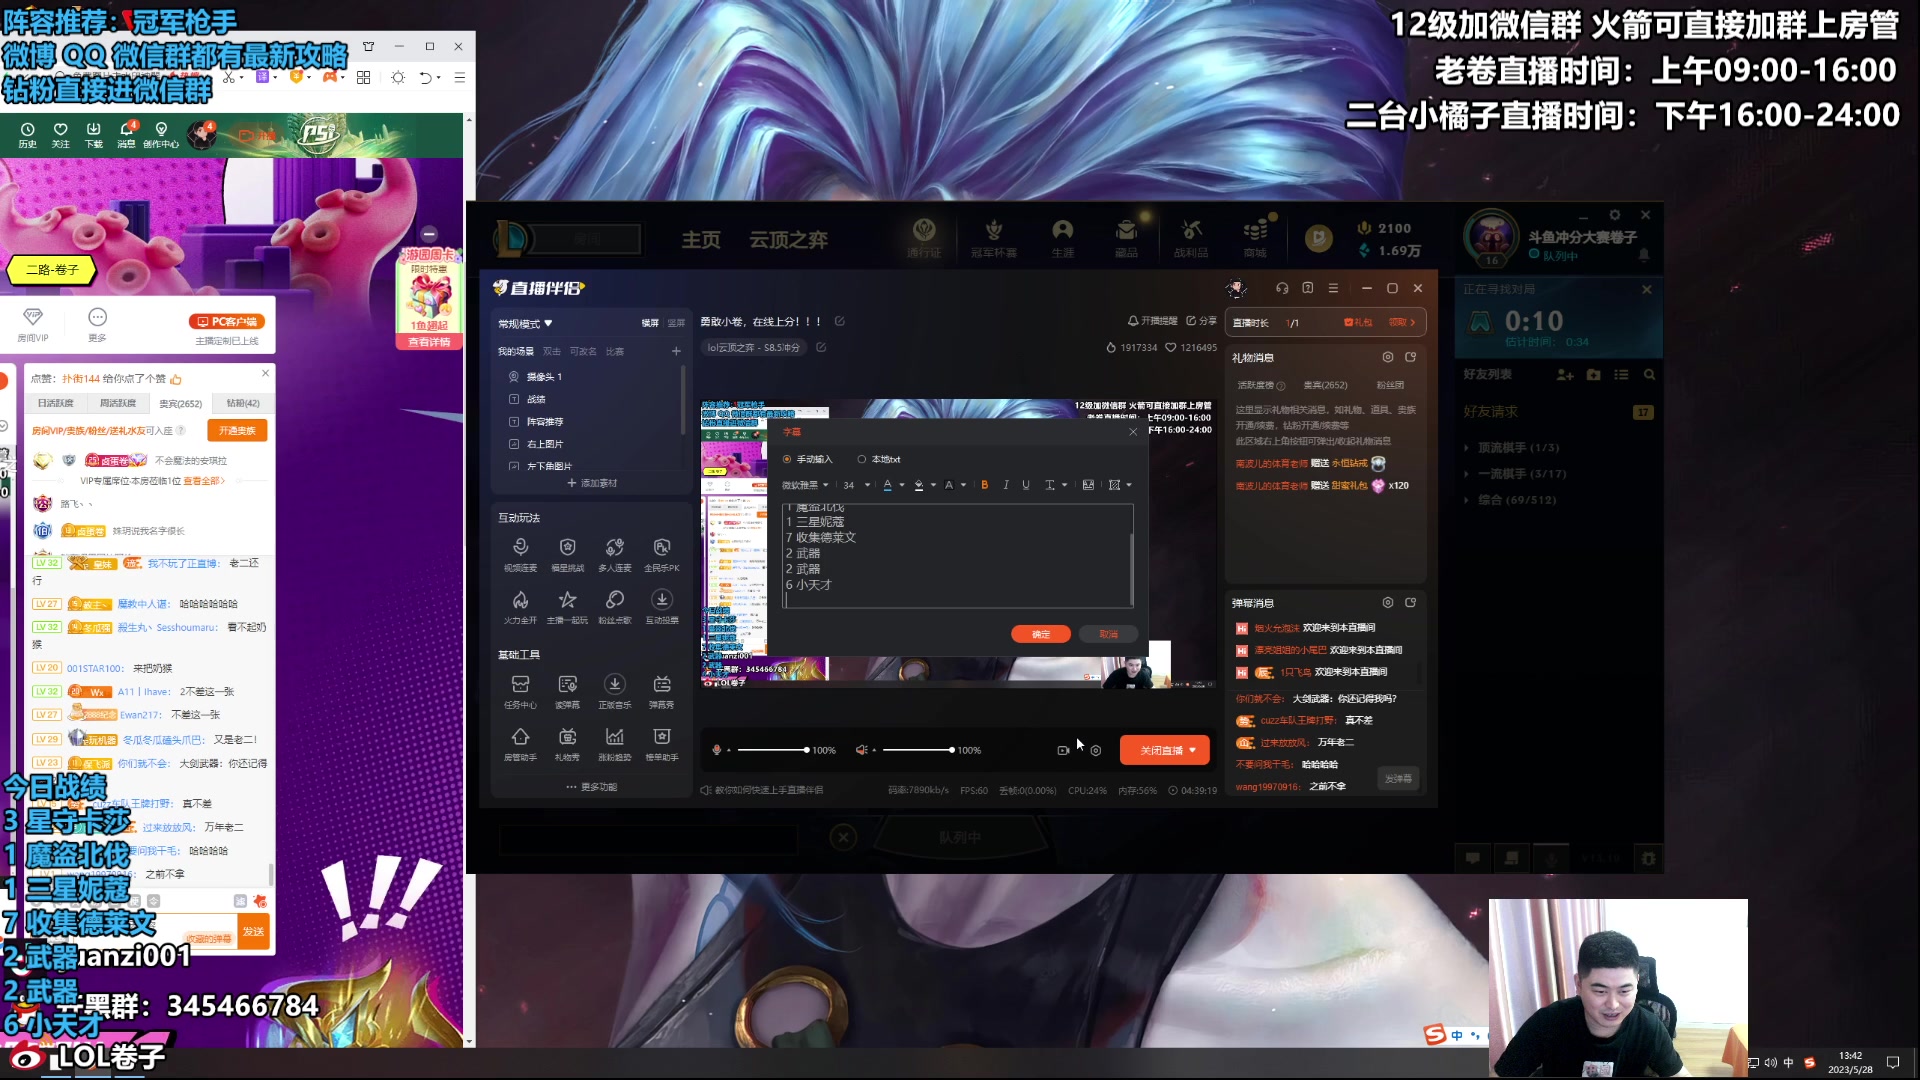This screenshot has height=1080, width=1920.
Task: Click the microphone icon in the audio bar
Action: pyautogui.click(x=716, y=750)
